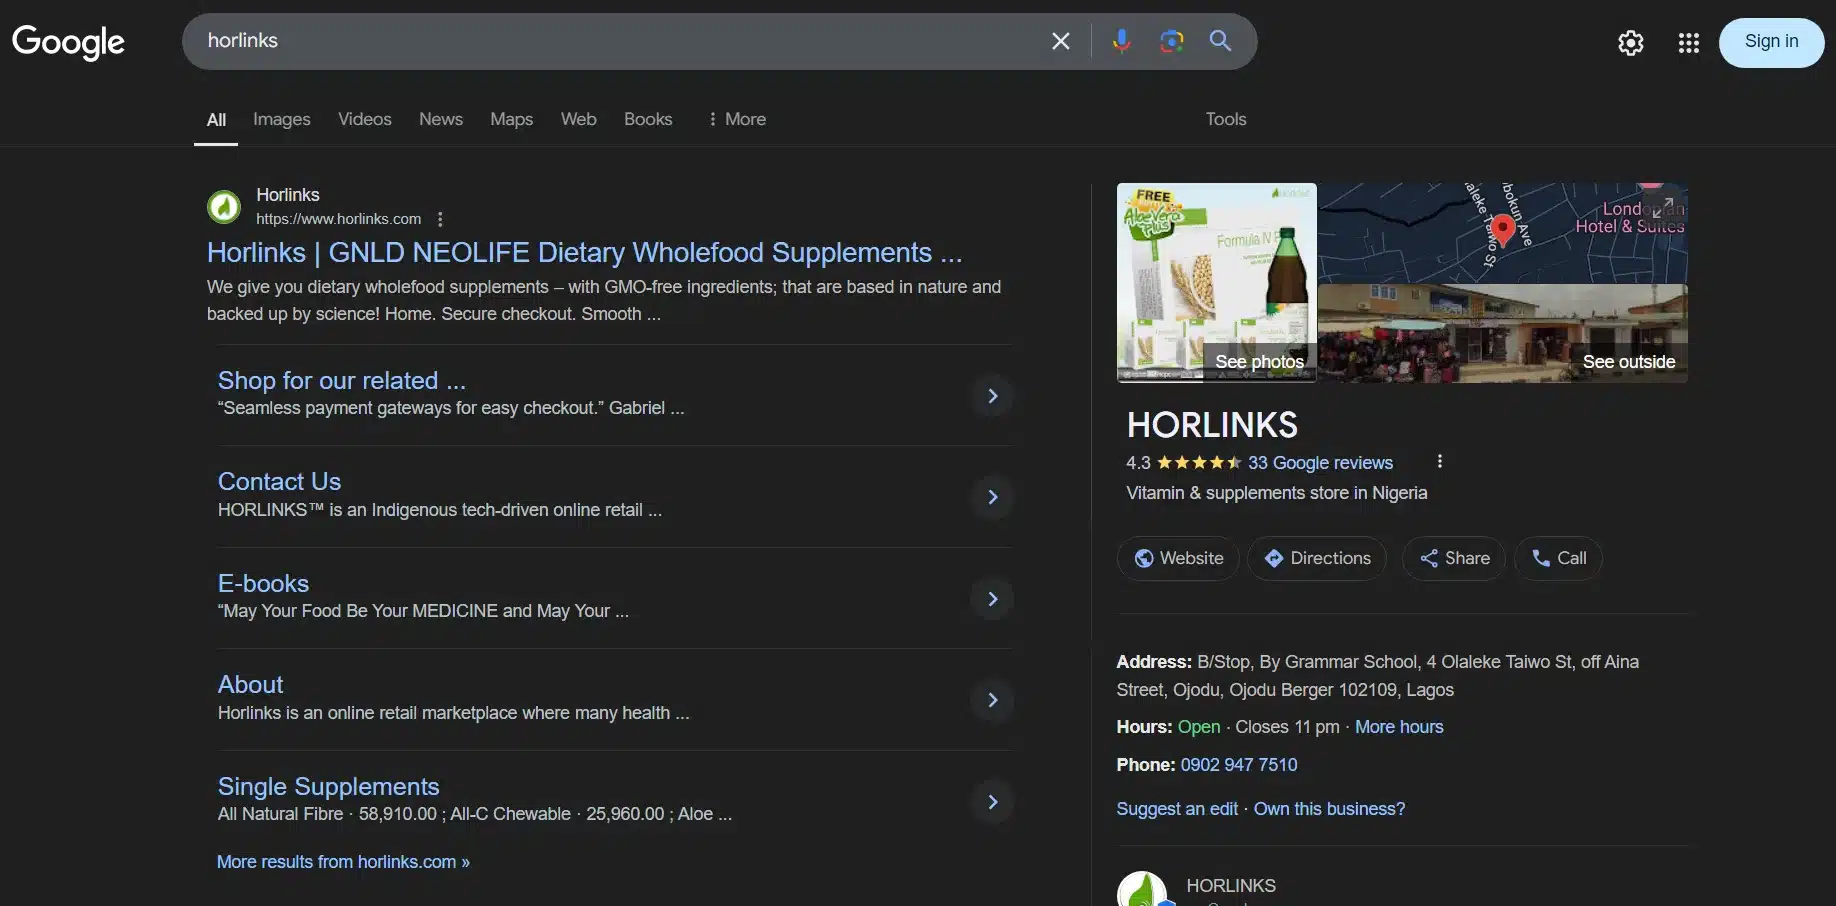Viewport: 1836px width, 906px height.
Task: Expand the Single Supplements chevron arrow
Action: [x=992, y=802]
